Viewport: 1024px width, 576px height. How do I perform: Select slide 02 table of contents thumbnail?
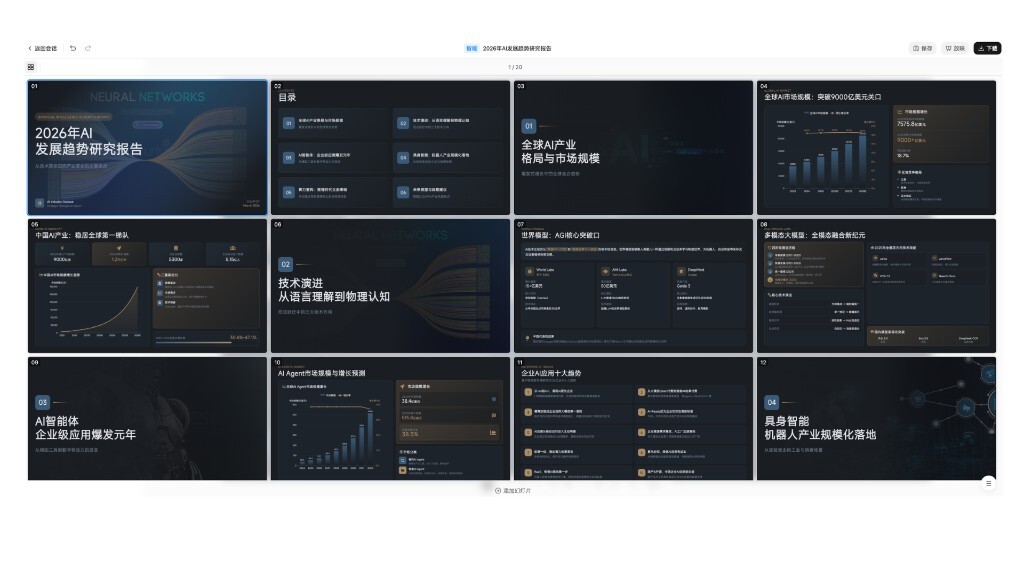(390, 147)
